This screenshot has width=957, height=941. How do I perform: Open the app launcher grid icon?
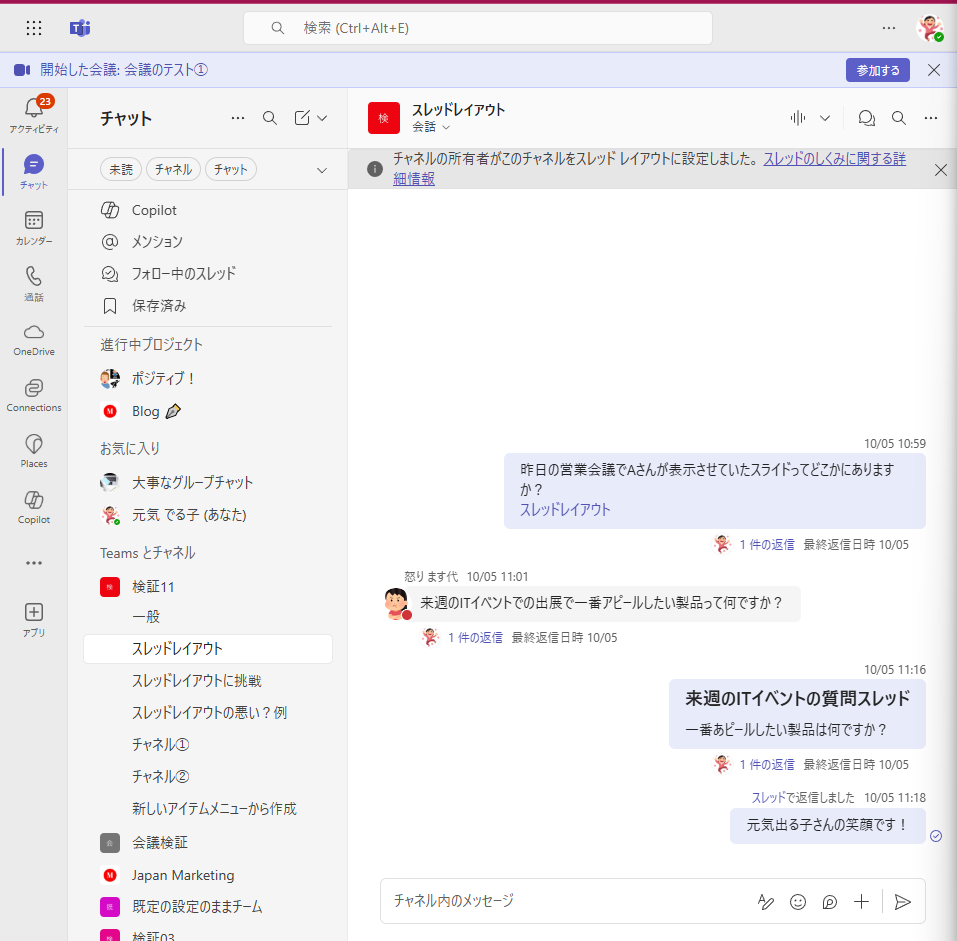[34, 28]
